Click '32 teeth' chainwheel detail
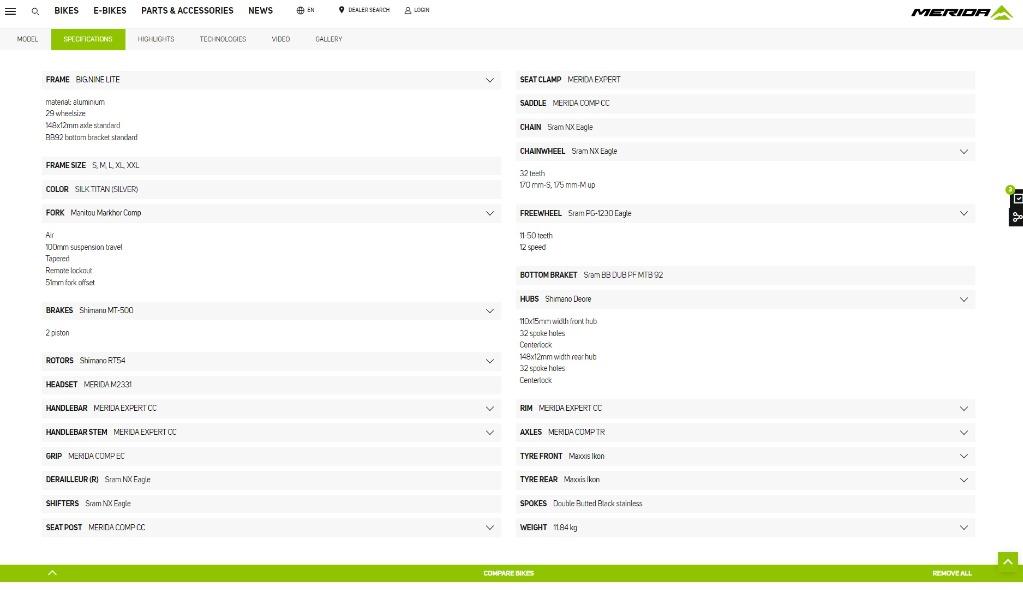Image resolution: width=1023 pixels, height=590 pixels. [532, 174]
